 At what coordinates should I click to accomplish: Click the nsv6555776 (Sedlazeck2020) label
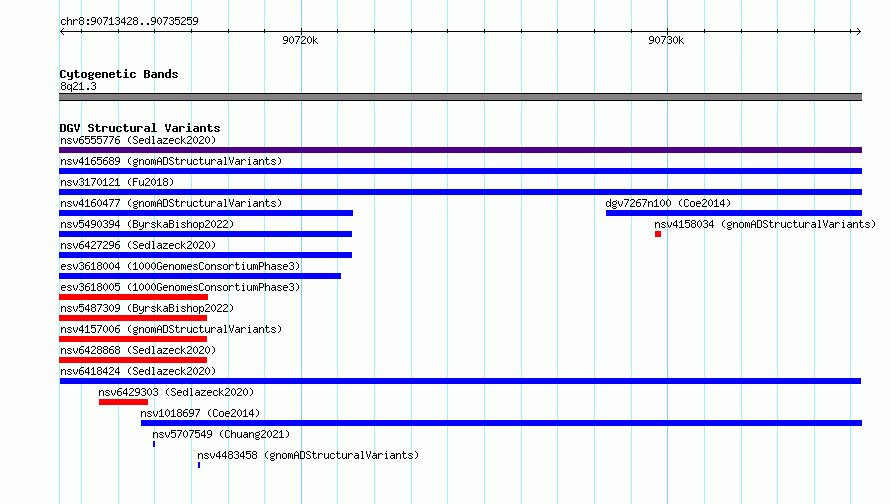(x=138, y=140)
